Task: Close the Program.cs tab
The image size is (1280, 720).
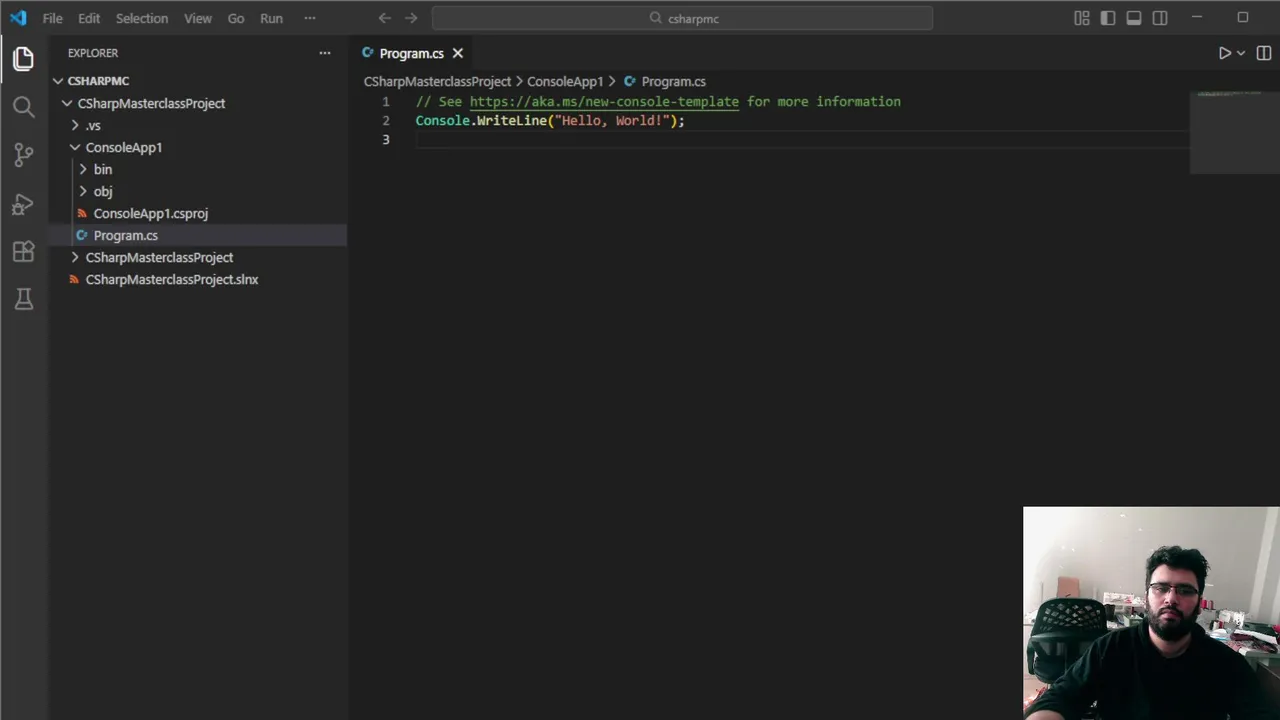Action: click(x=458, y=53)
